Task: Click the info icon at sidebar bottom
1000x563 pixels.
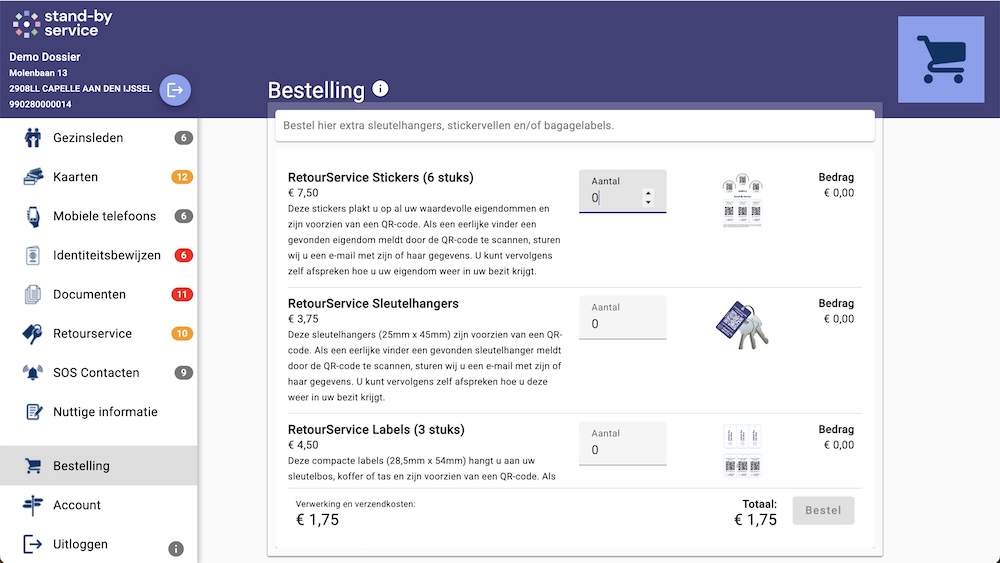Action: coord(176,548)
